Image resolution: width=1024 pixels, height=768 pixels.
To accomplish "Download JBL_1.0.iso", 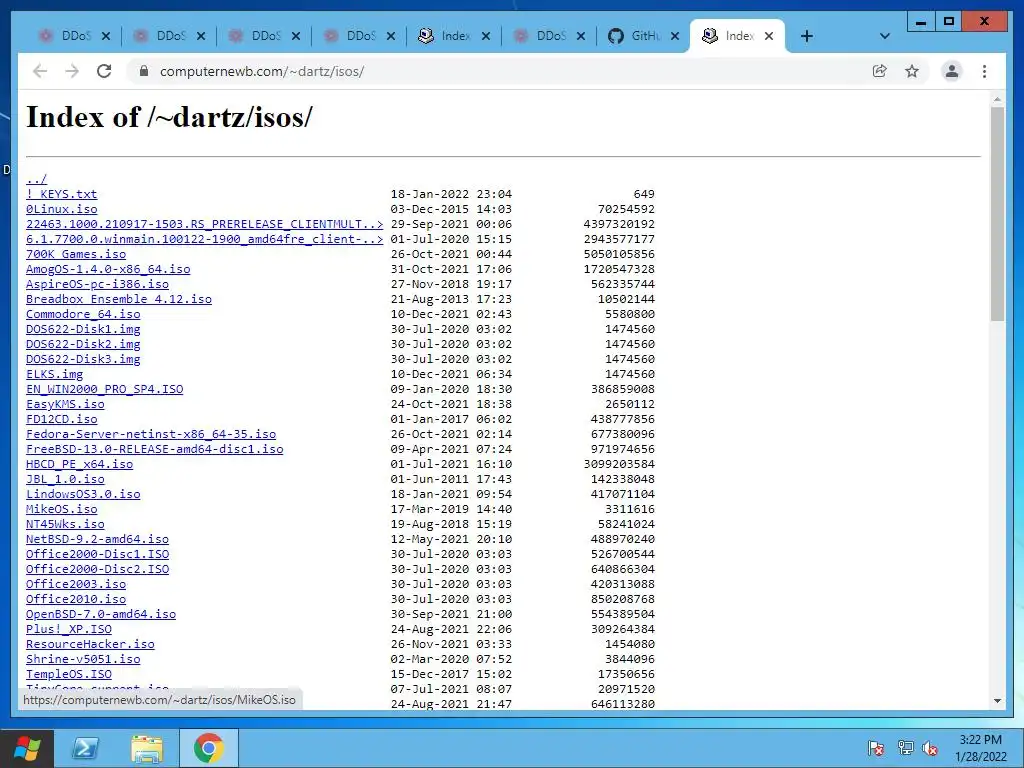I will click(x=65, y=479).
